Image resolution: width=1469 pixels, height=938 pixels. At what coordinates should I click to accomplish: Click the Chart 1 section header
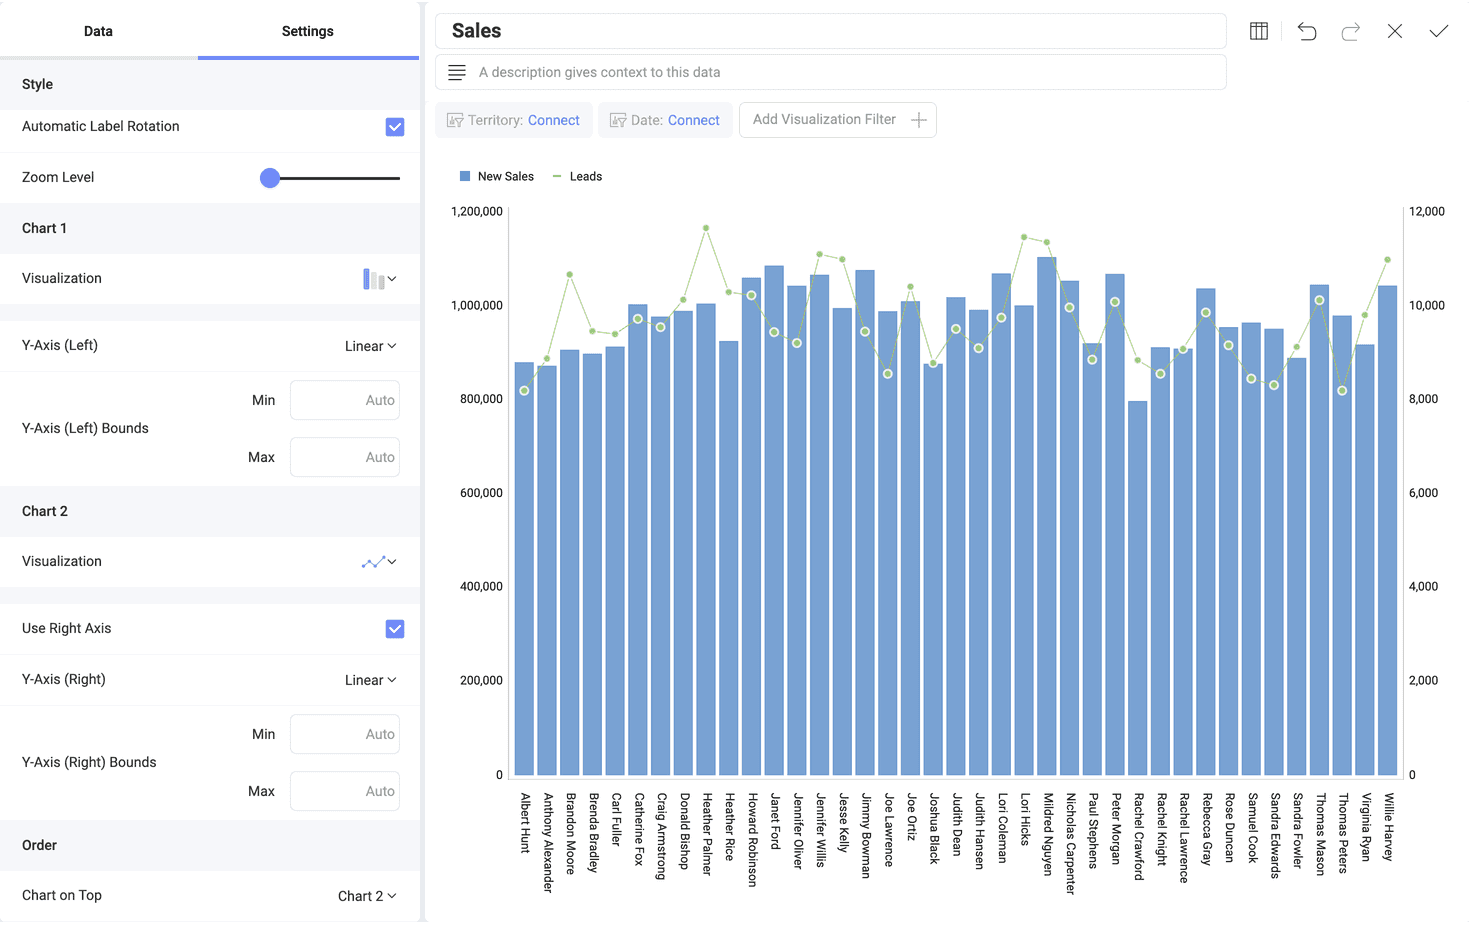[210, 228]
